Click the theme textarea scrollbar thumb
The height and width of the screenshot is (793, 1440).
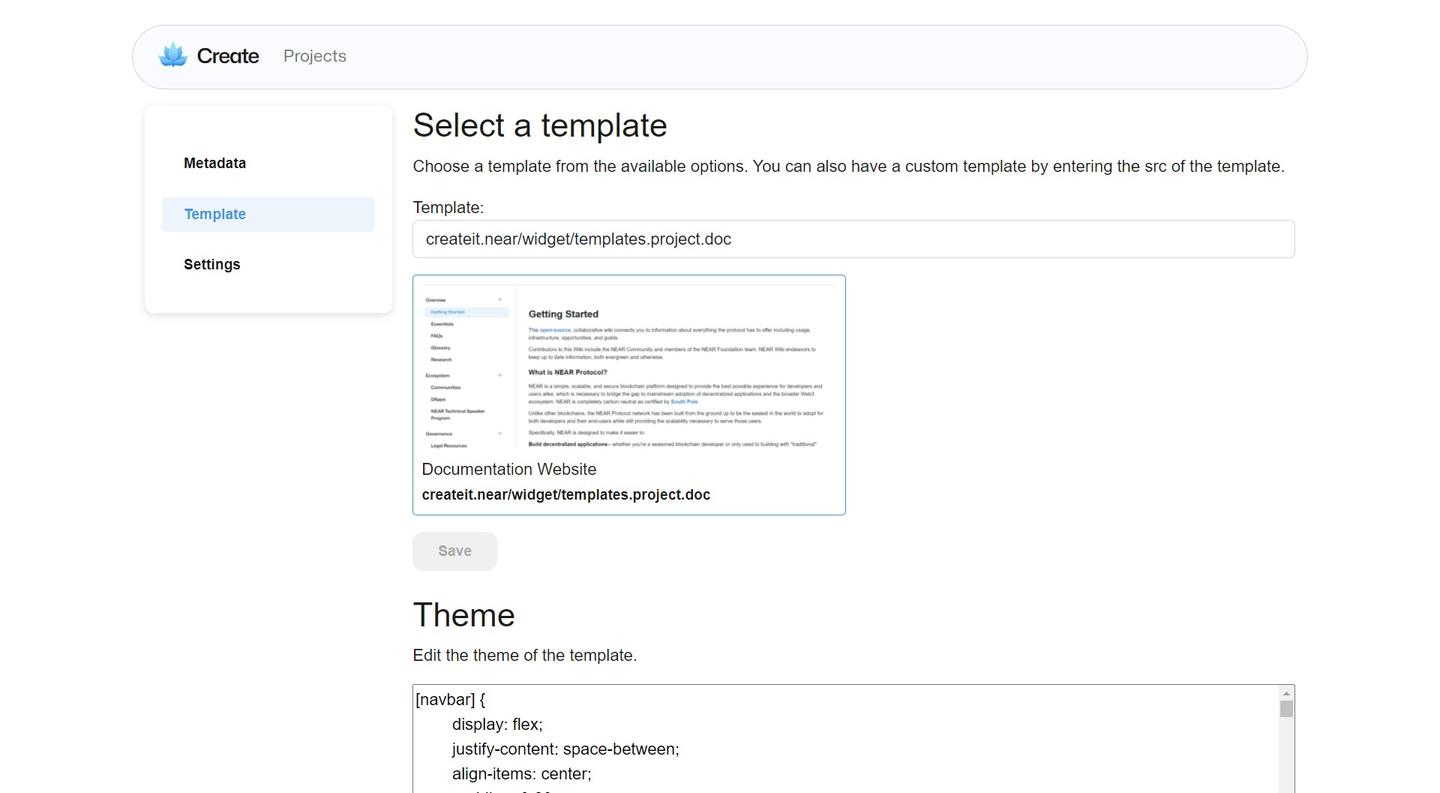pyautogui.click(x=1286, y=709)
